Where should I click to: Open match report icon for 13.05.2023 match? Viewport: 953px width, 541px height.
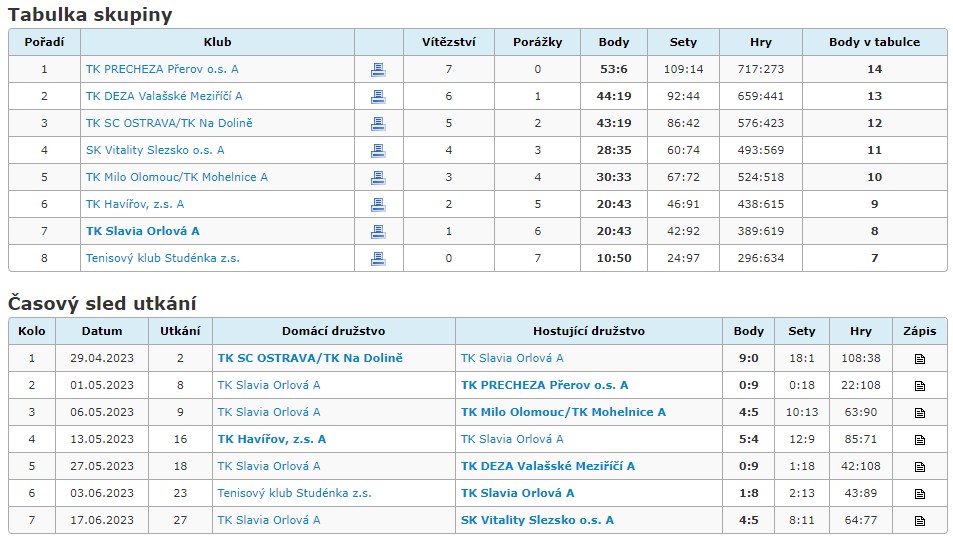920,440
